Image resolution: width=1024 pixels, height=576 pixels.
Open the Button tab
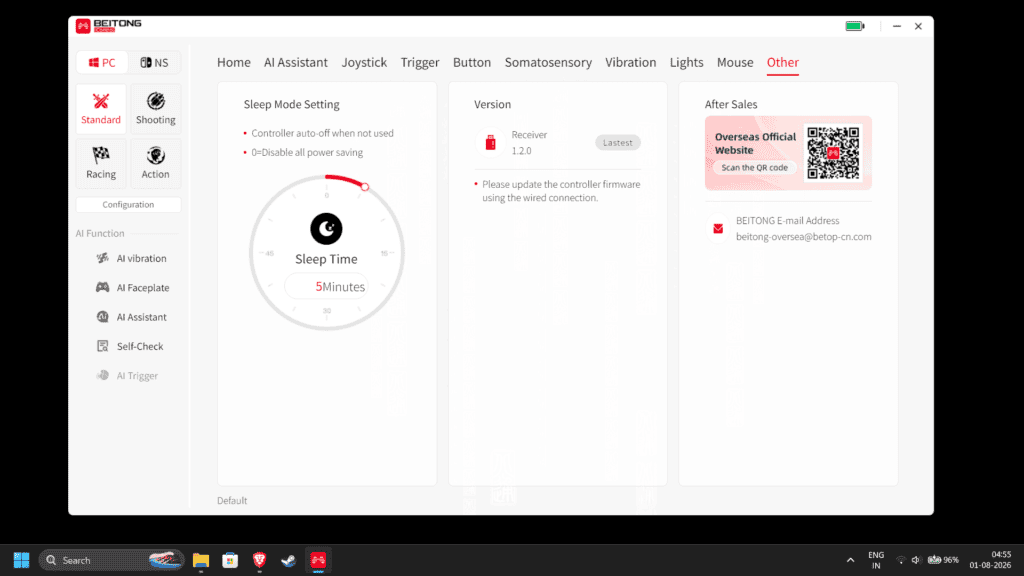pyautogui.click(x=472, y=63)
